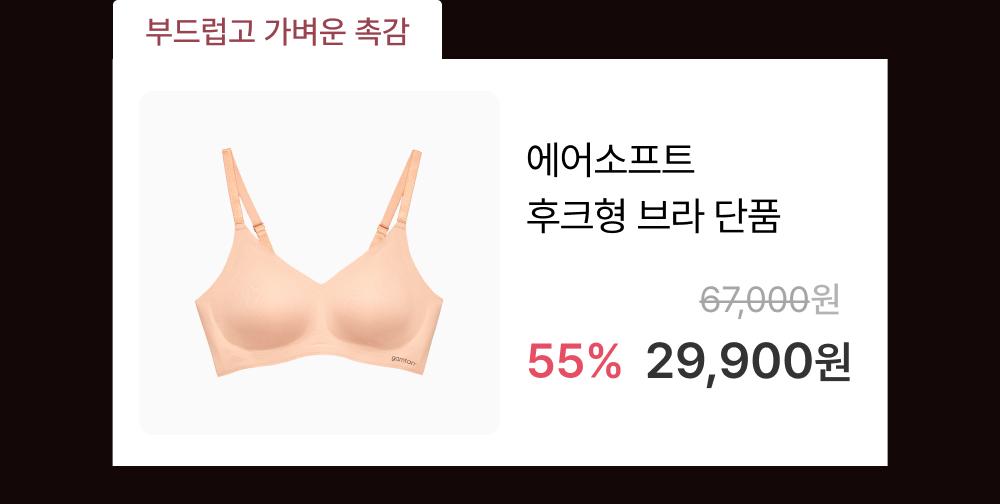This screenshot has width=1000, height=504.
Task: Click the 후크형 브라 단품 product name line
Action: tap(653, 218)
